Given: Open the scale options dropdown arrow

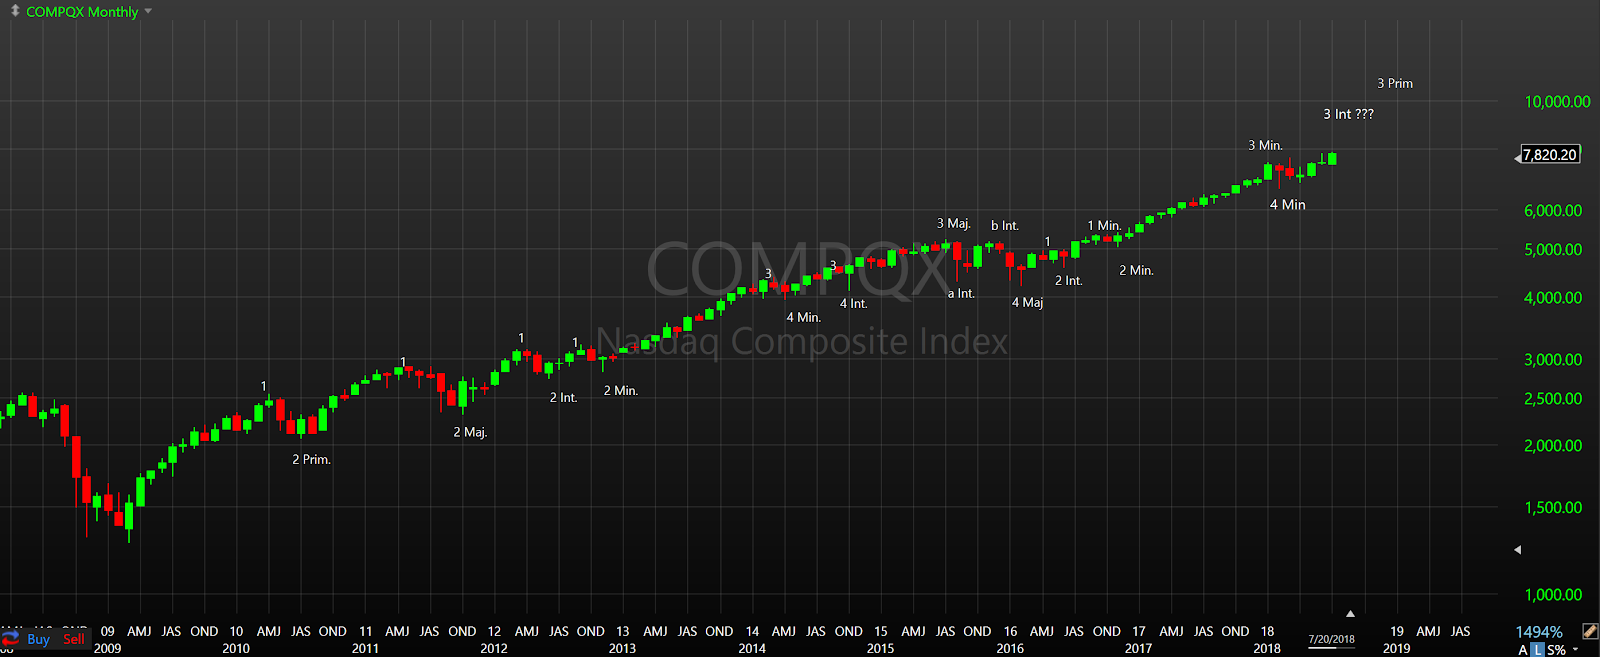Looking at the screenshot, I should 1576,650.
